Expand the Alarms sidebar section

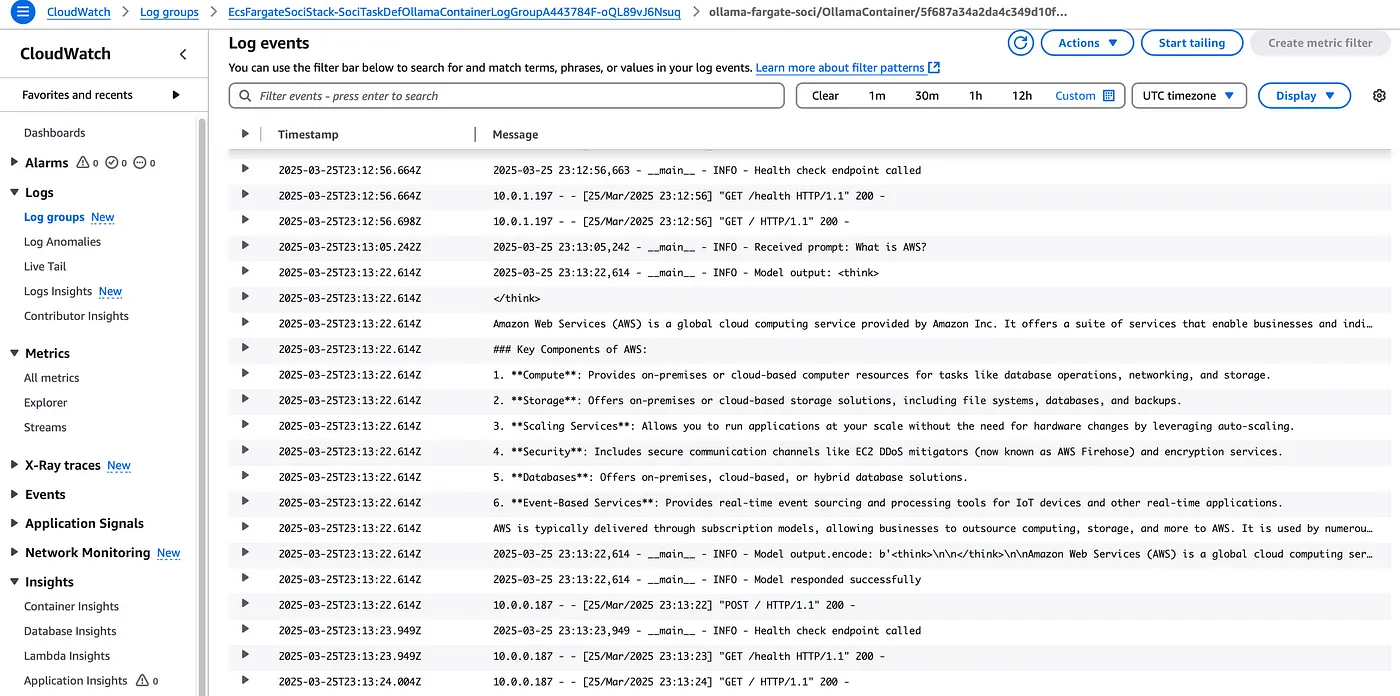[14, 162]
